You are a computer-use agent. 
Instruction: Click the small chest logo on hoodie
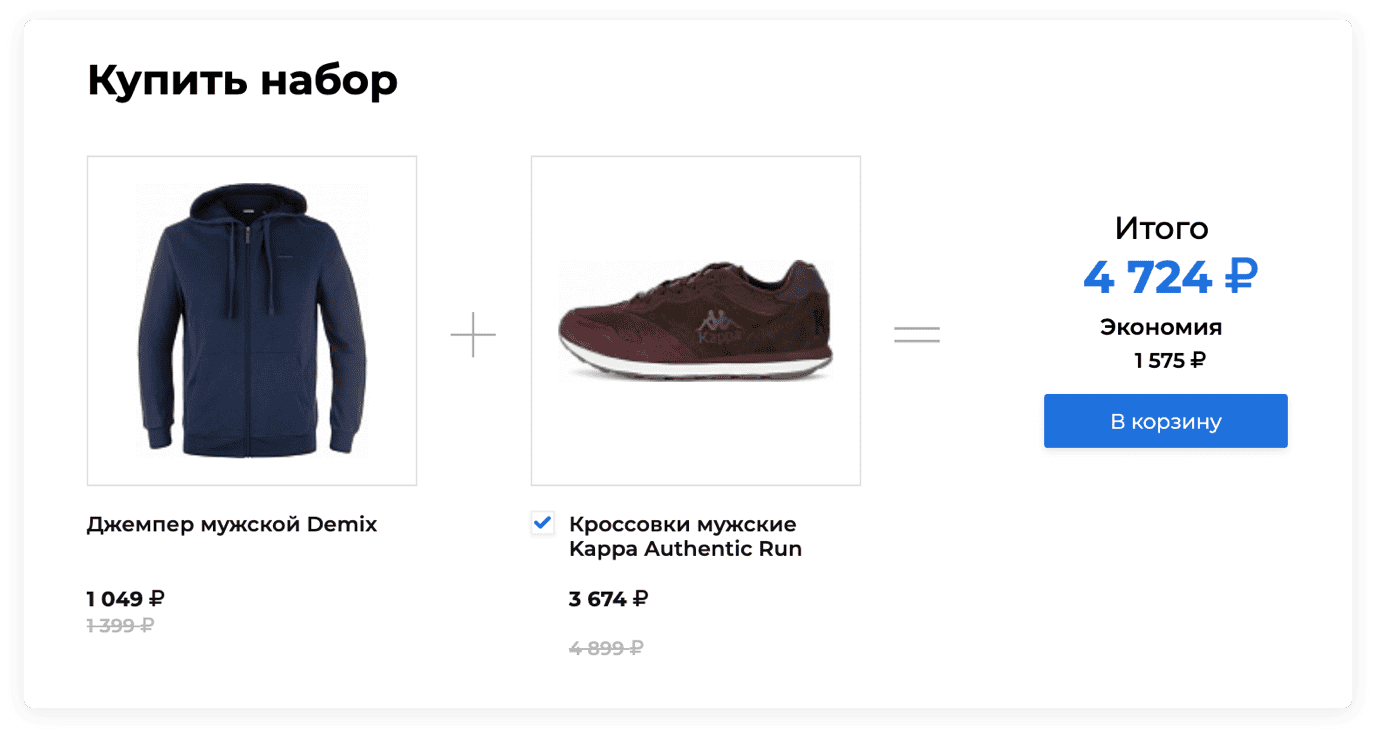point(284,256)
